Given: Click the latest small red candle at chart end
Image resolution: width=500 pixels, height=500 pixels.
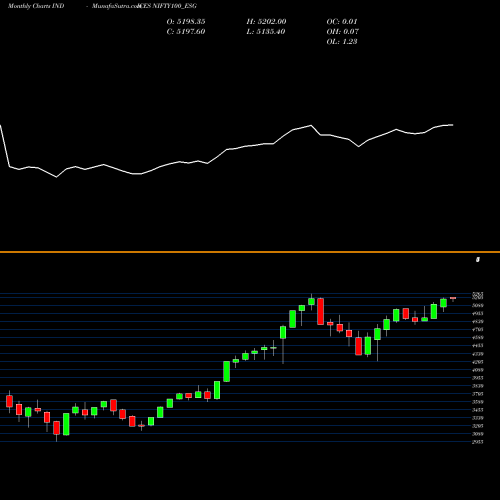Looking at the screenshot, I should click(453, 298).
